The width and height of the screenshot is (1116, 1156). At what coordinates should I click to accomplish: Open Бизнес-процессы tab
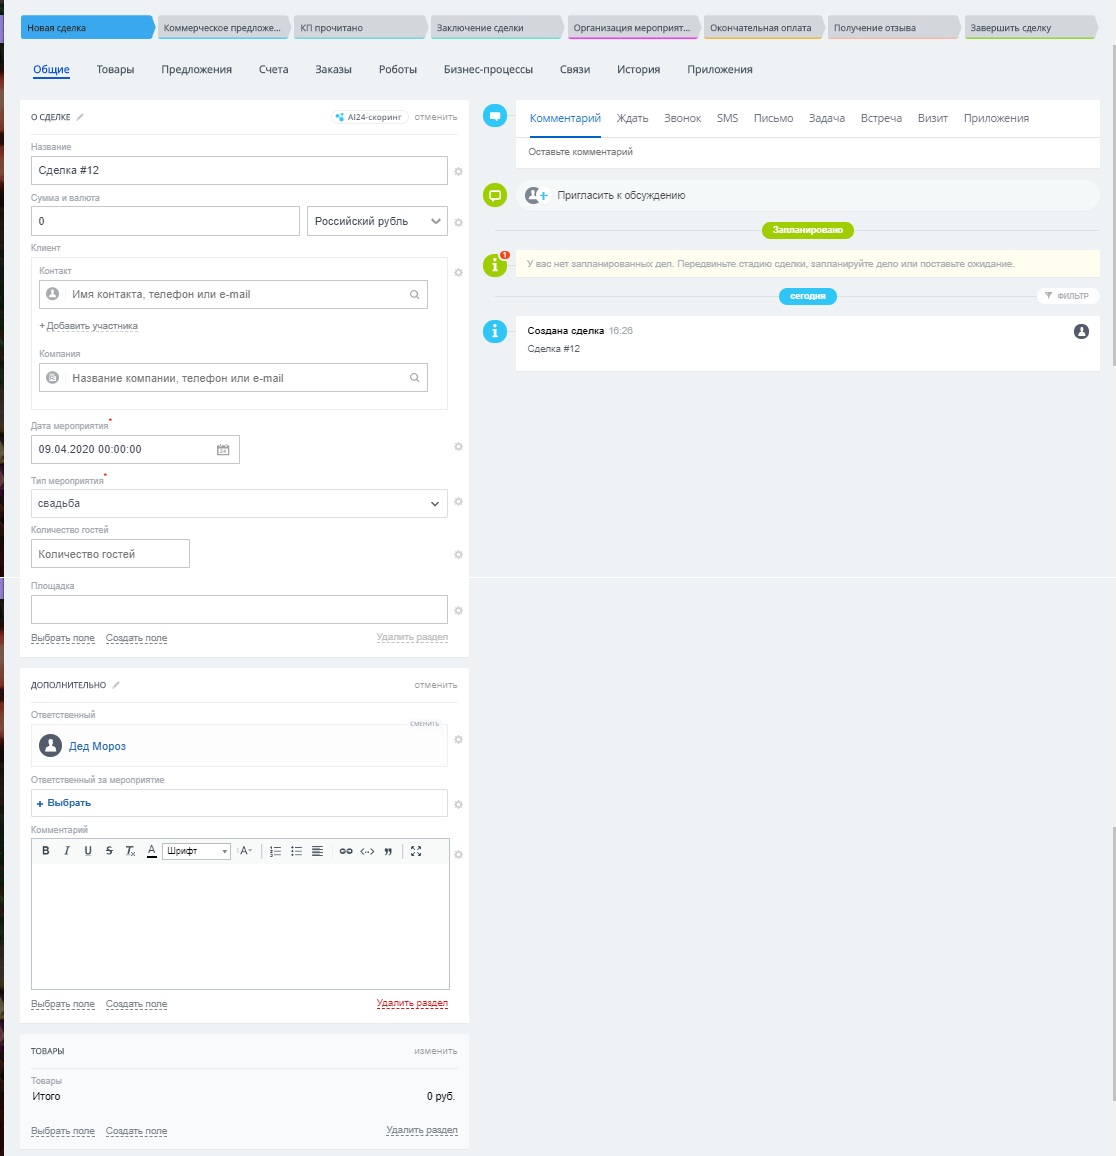coord(488,69)
